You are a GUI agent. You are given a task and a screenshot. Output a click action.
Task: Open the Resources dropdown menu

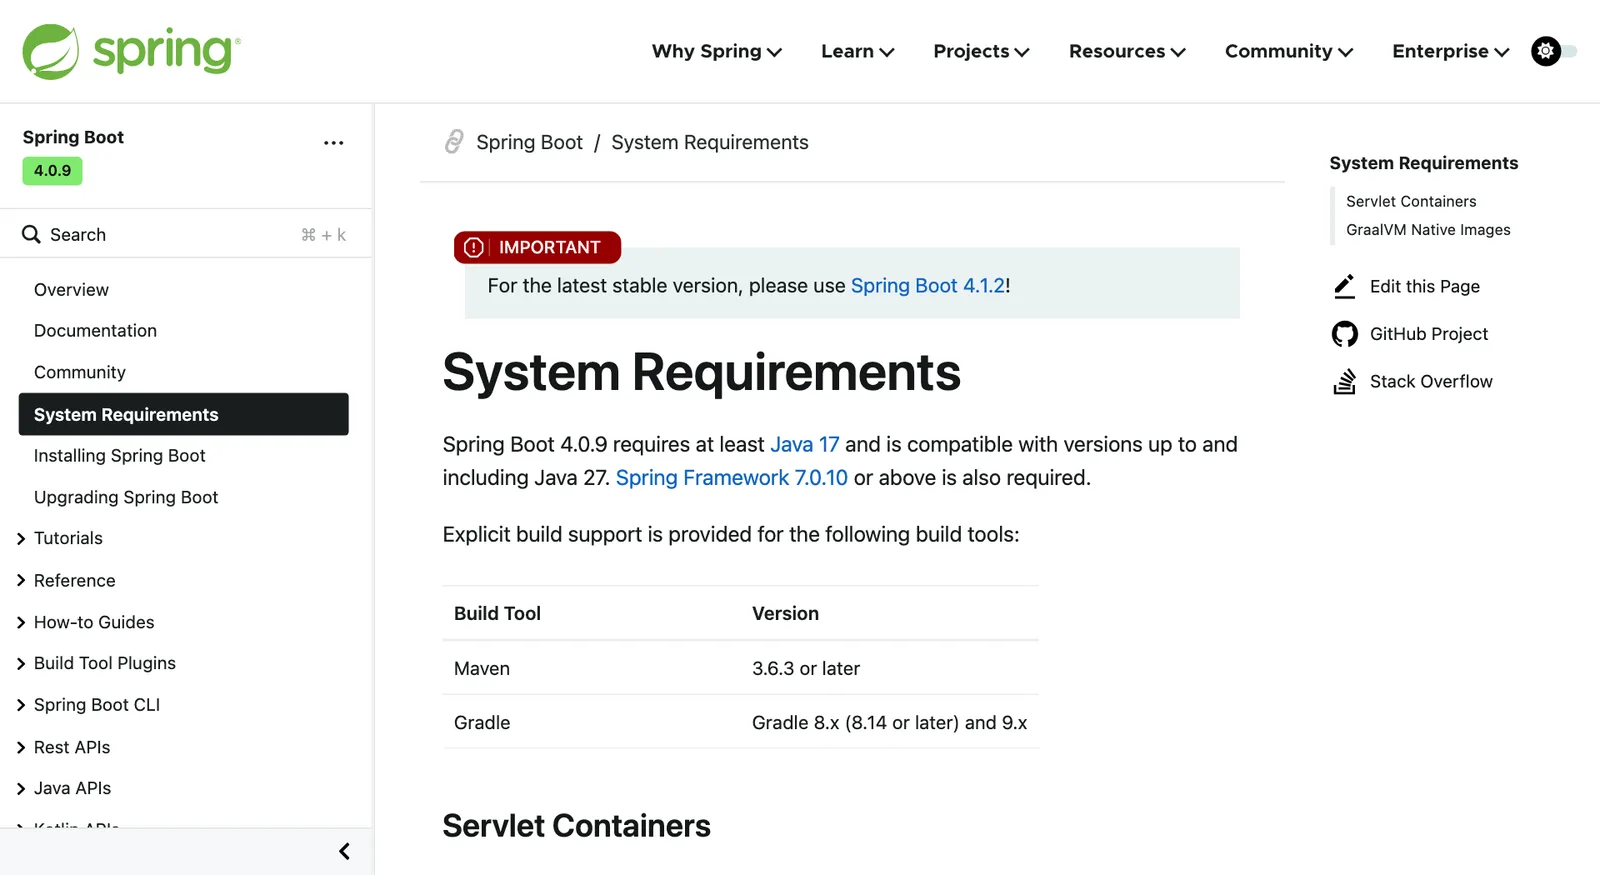1127,51
